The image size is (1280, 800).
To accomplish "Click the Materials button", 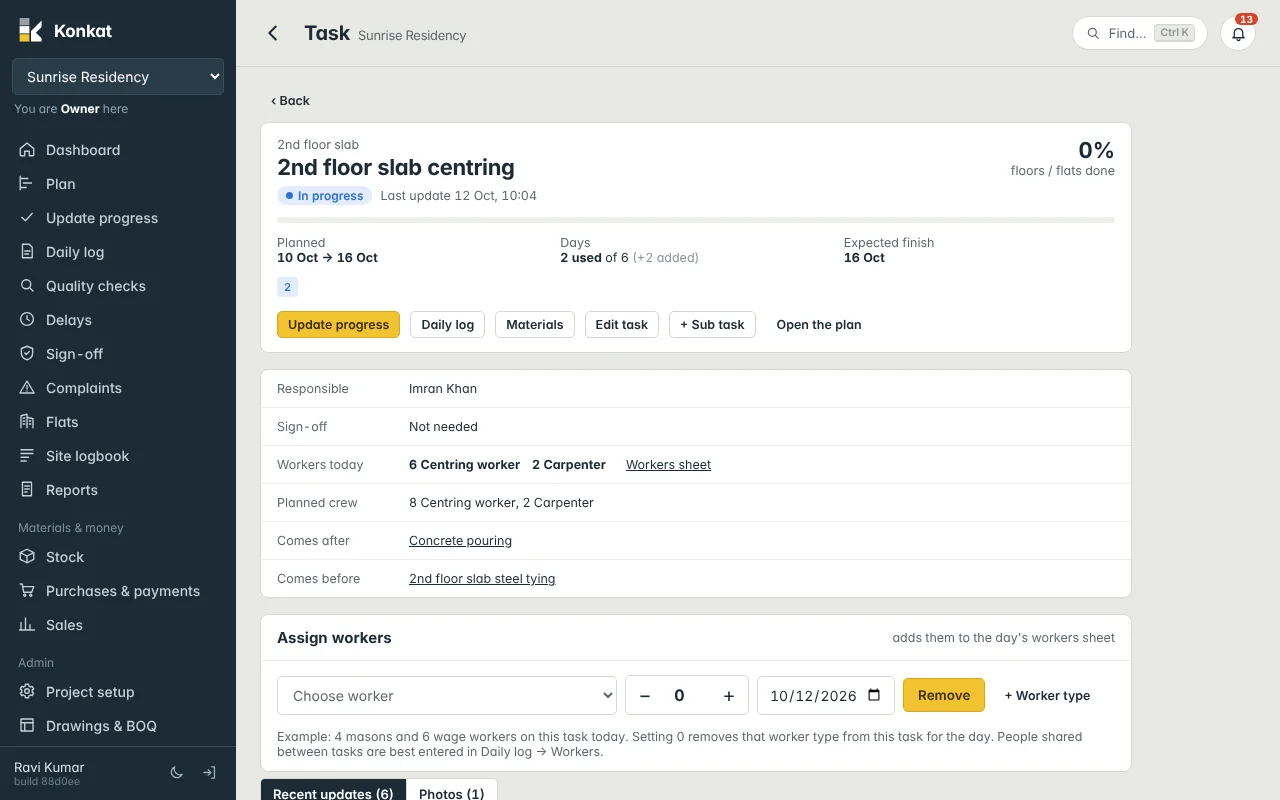I will click(x=535, y=325).
